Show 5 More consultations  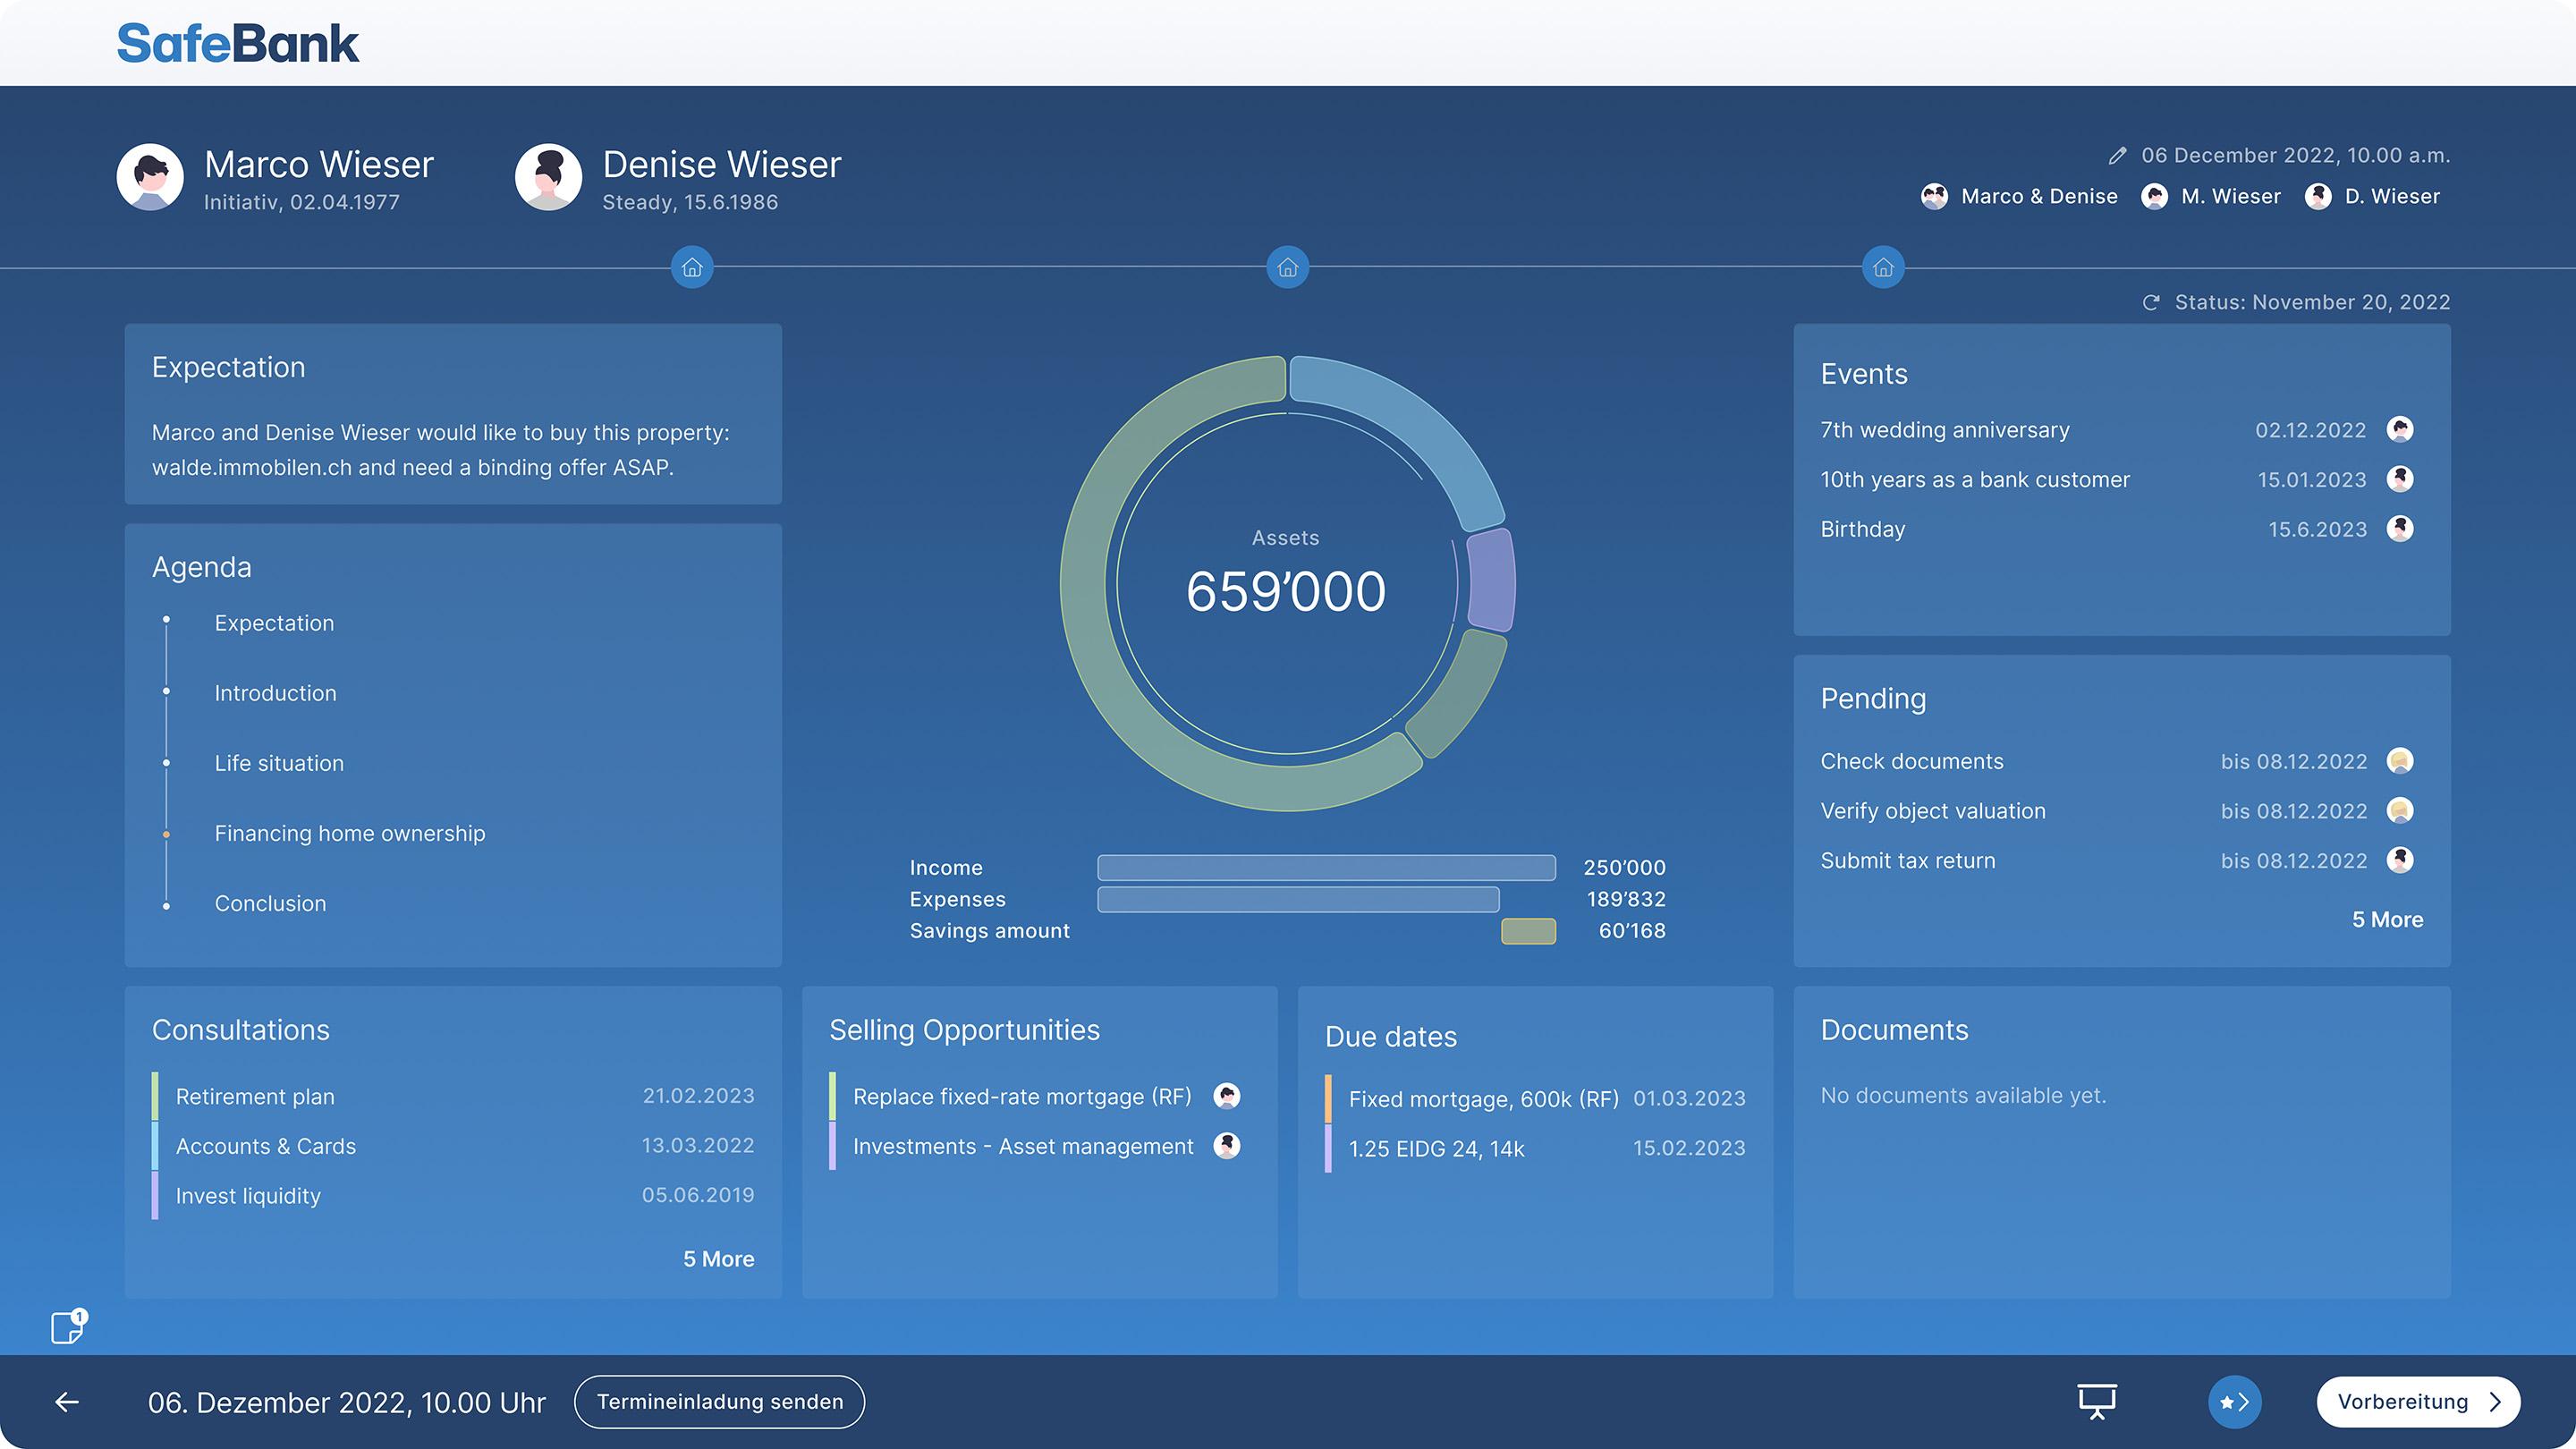pos(718,1259)
